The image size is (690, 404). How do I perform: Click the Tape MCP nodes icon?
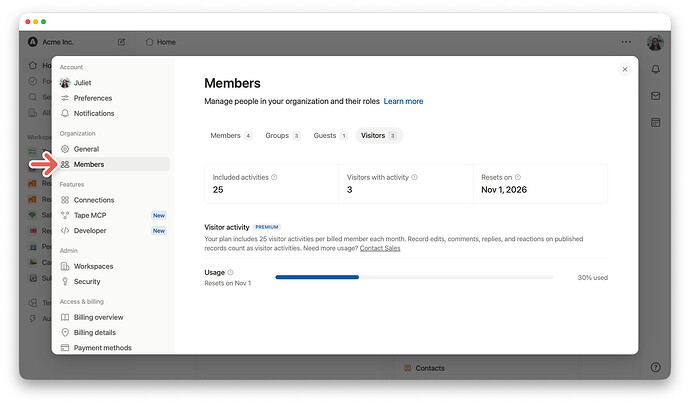pyautogui.click(x=65, y=215)
